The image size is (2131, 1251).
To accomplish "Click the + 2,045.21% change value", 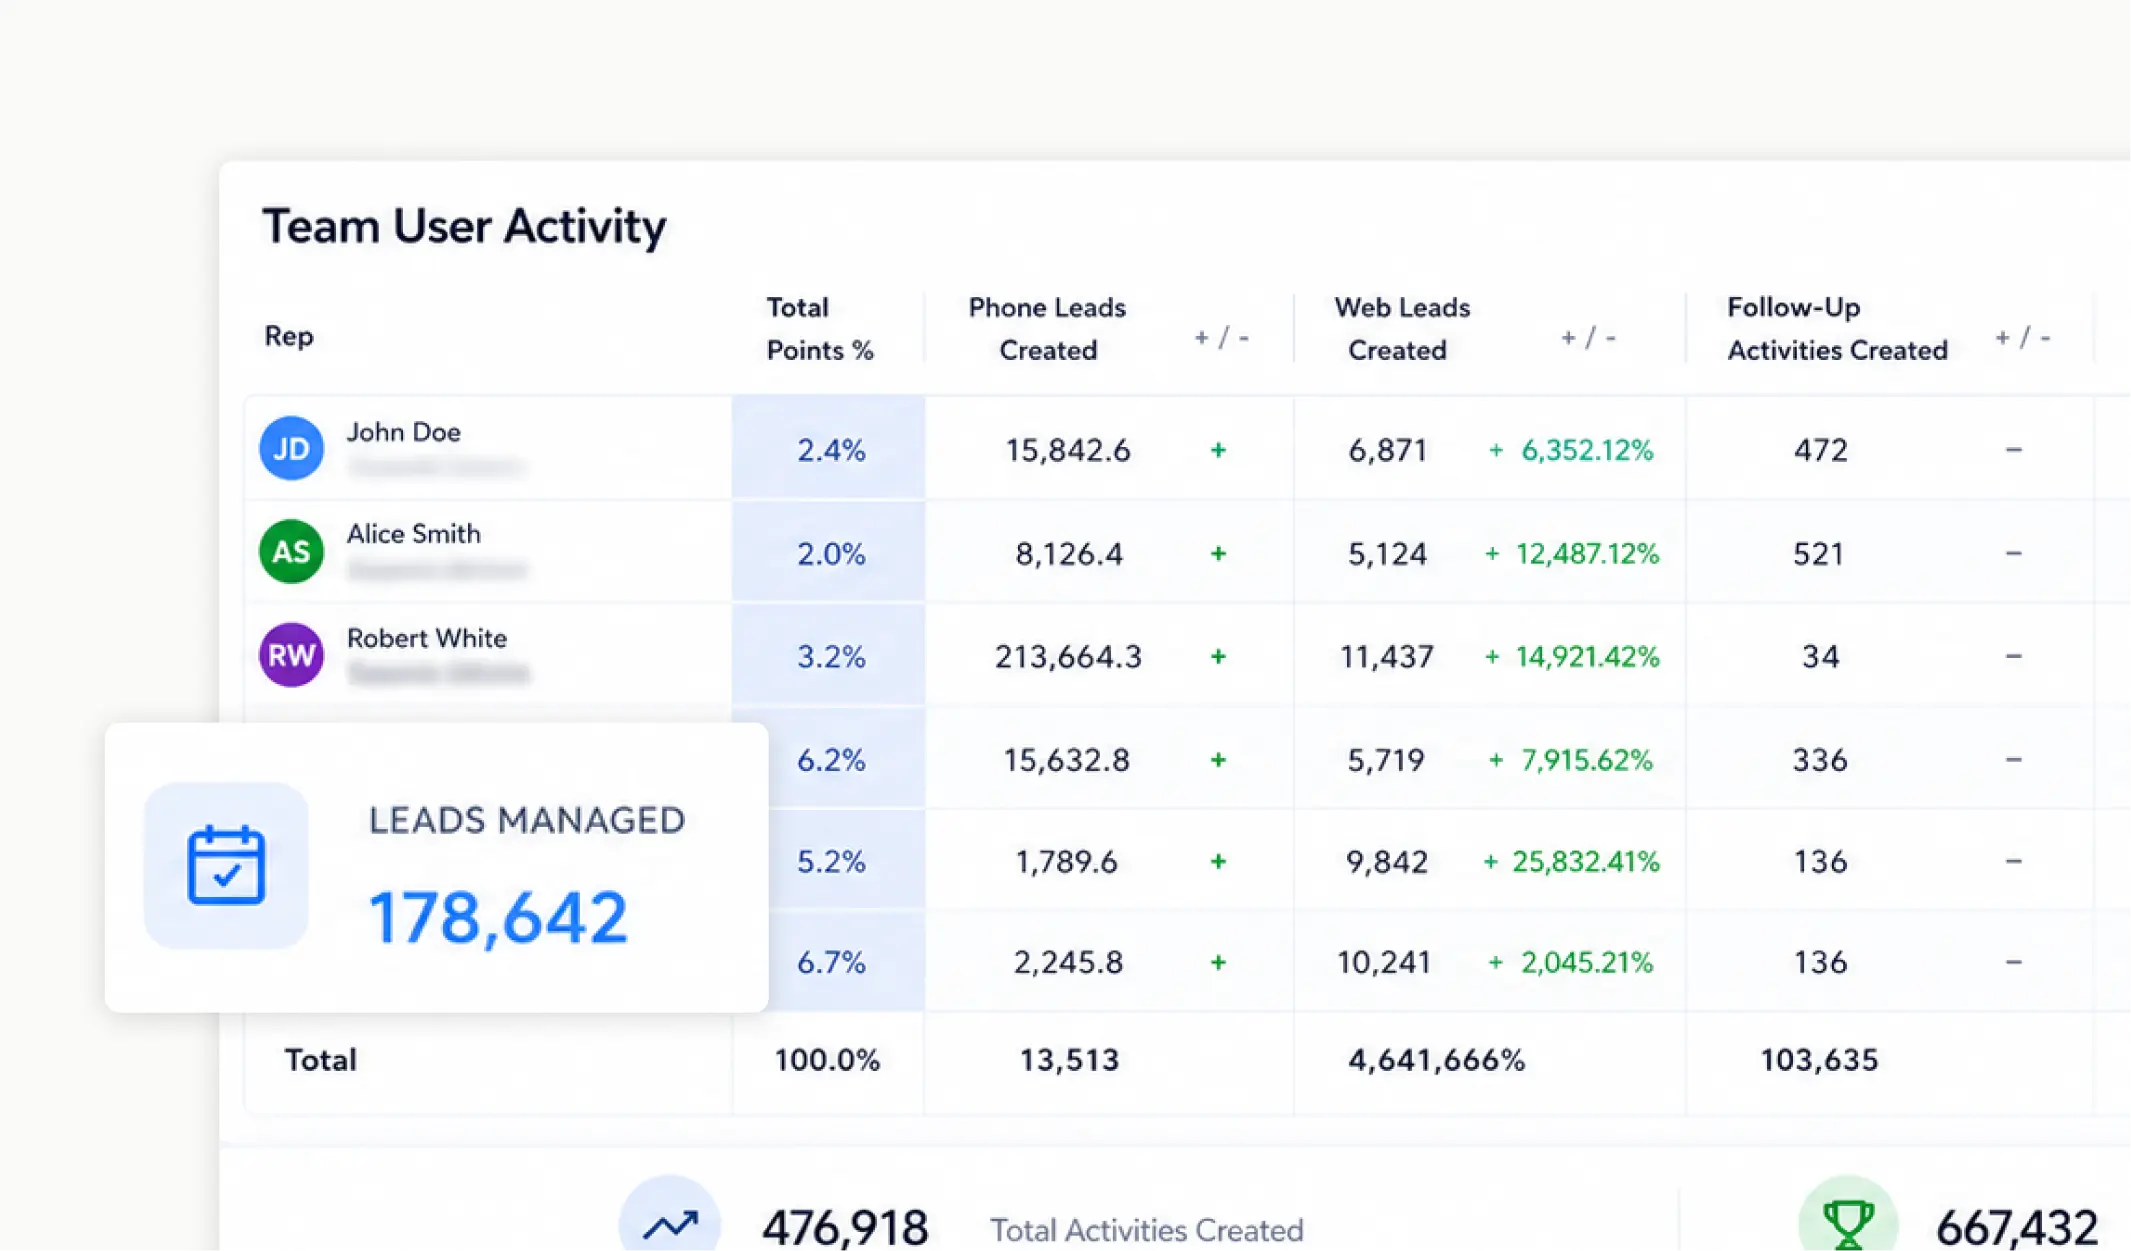I will tap(1571, 962).
